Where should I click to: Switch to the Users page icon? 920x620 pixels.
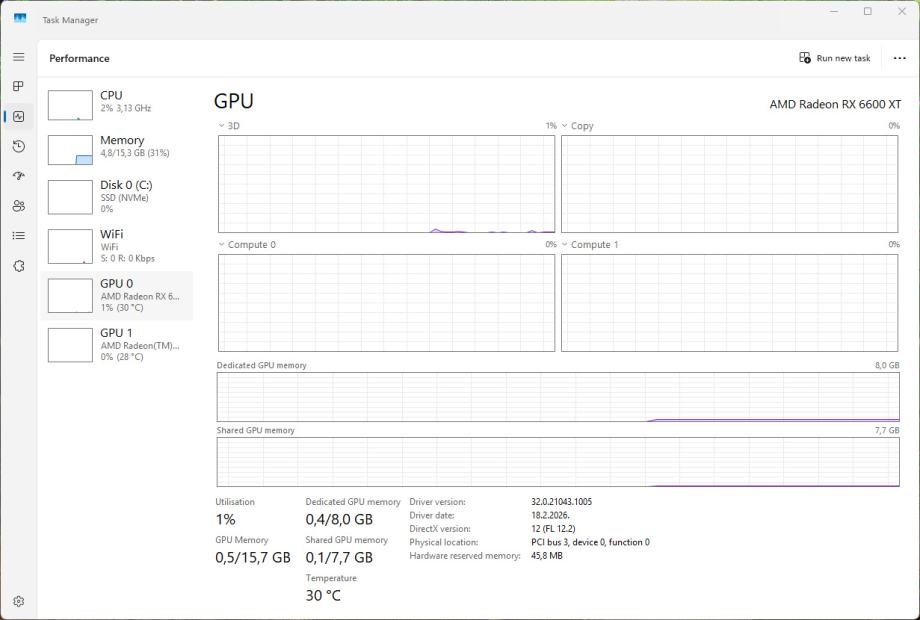tap(18, 206)
